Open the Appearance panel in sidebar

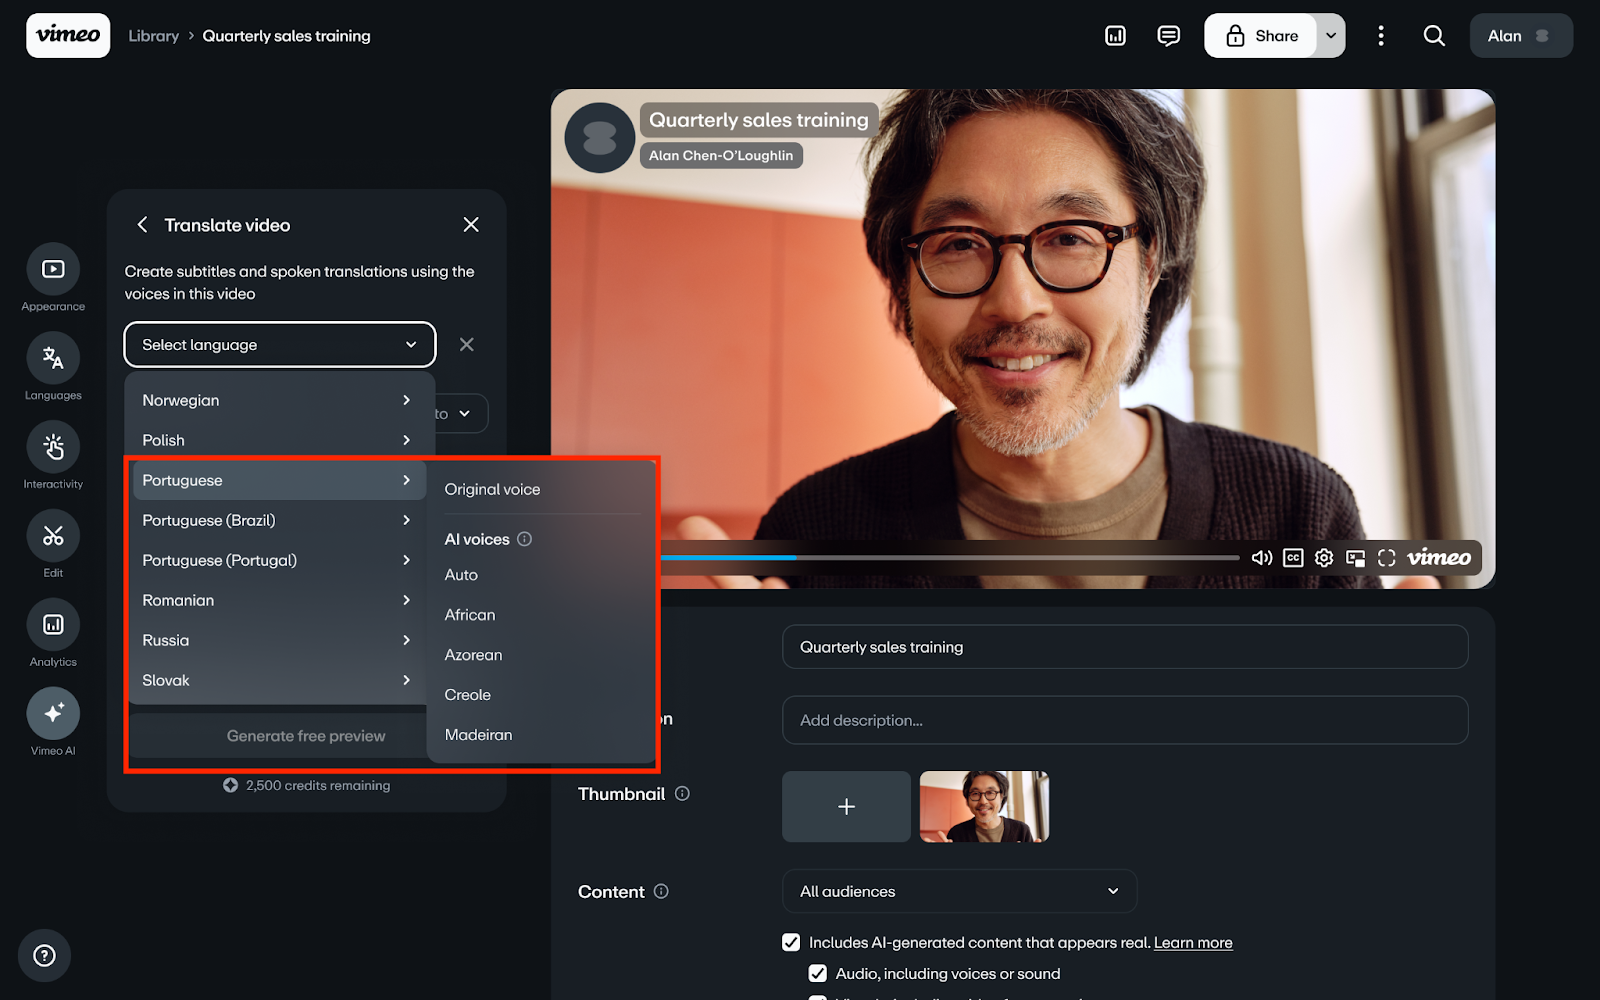(53, 270)
